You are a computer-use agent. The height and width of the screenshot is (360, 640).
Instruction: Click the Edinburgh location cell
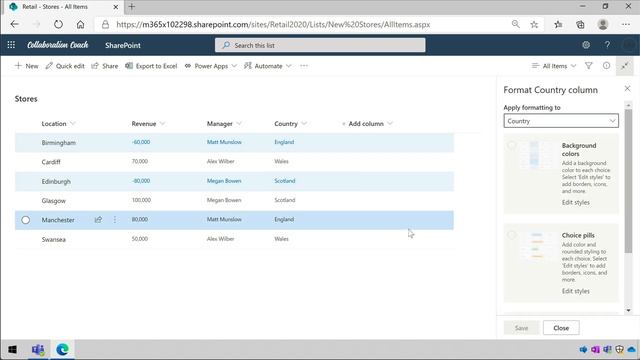(56, 181)
